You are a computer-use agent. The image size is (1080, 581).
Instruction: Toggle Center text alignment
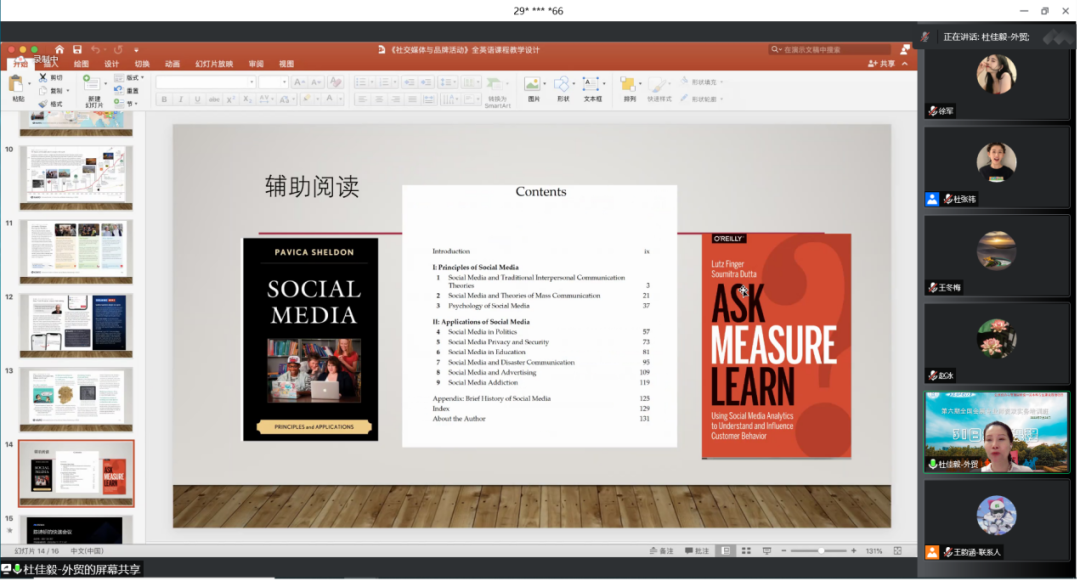click(x=379, y=99)
